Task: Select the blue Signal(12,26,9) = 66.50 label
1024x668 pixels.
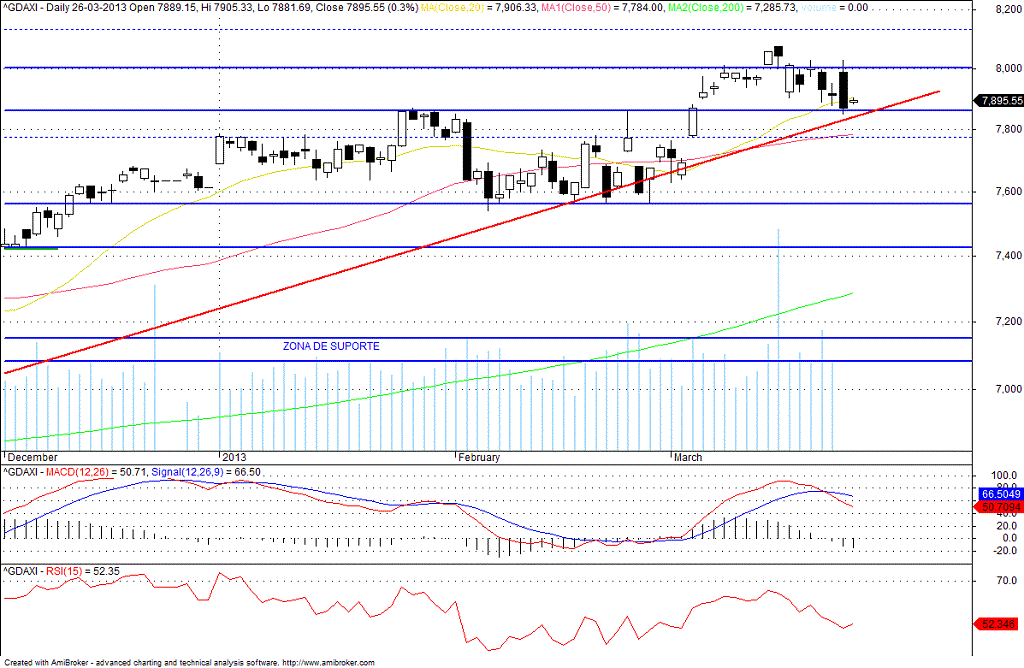Action: [206, 471]
